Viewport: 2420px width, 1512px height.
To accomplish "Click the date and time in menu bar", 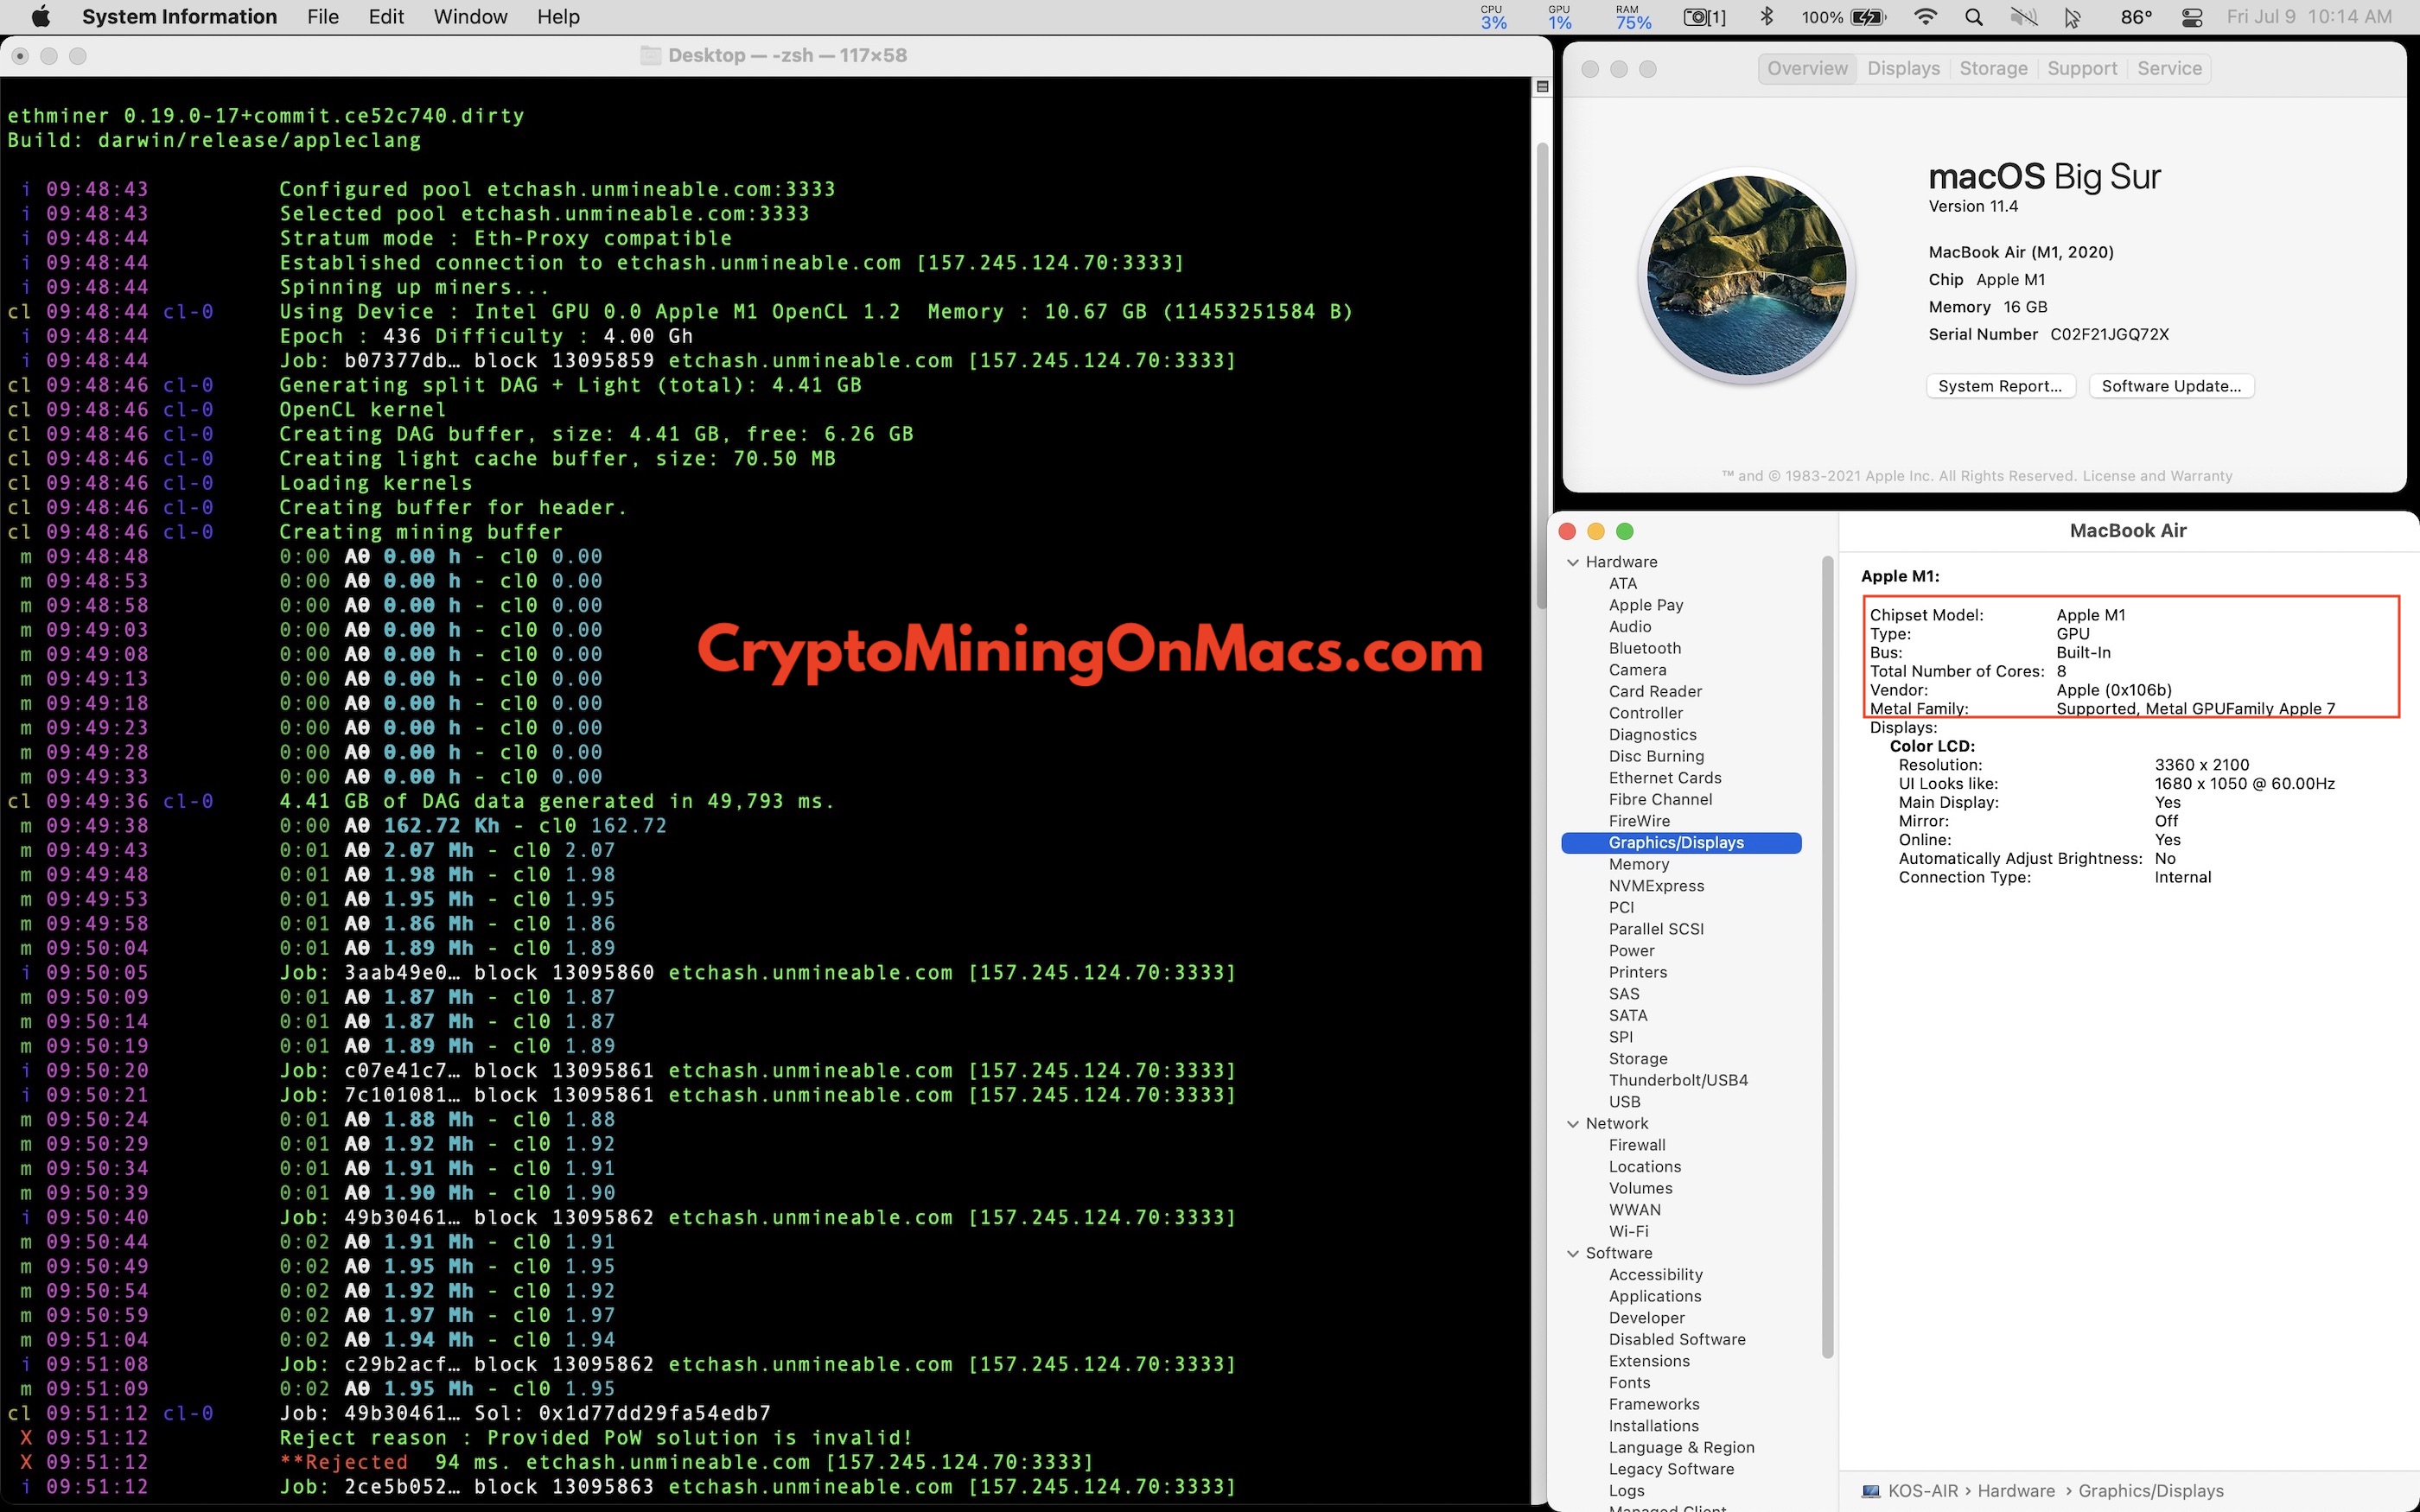I will point(2309,17).
